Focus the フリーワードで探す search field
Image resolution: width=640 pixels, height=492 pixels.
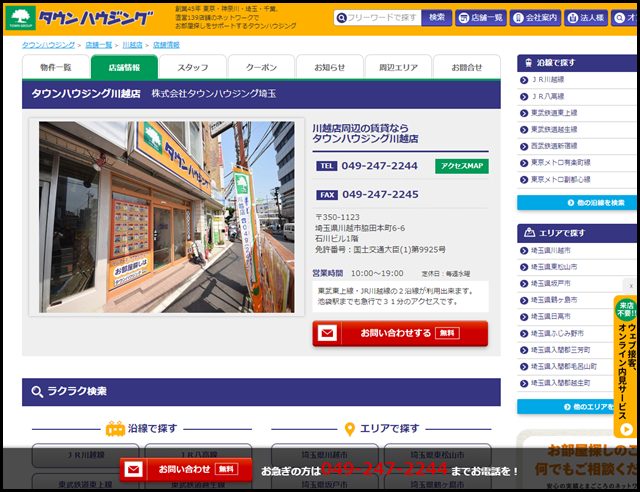(378, 18)
